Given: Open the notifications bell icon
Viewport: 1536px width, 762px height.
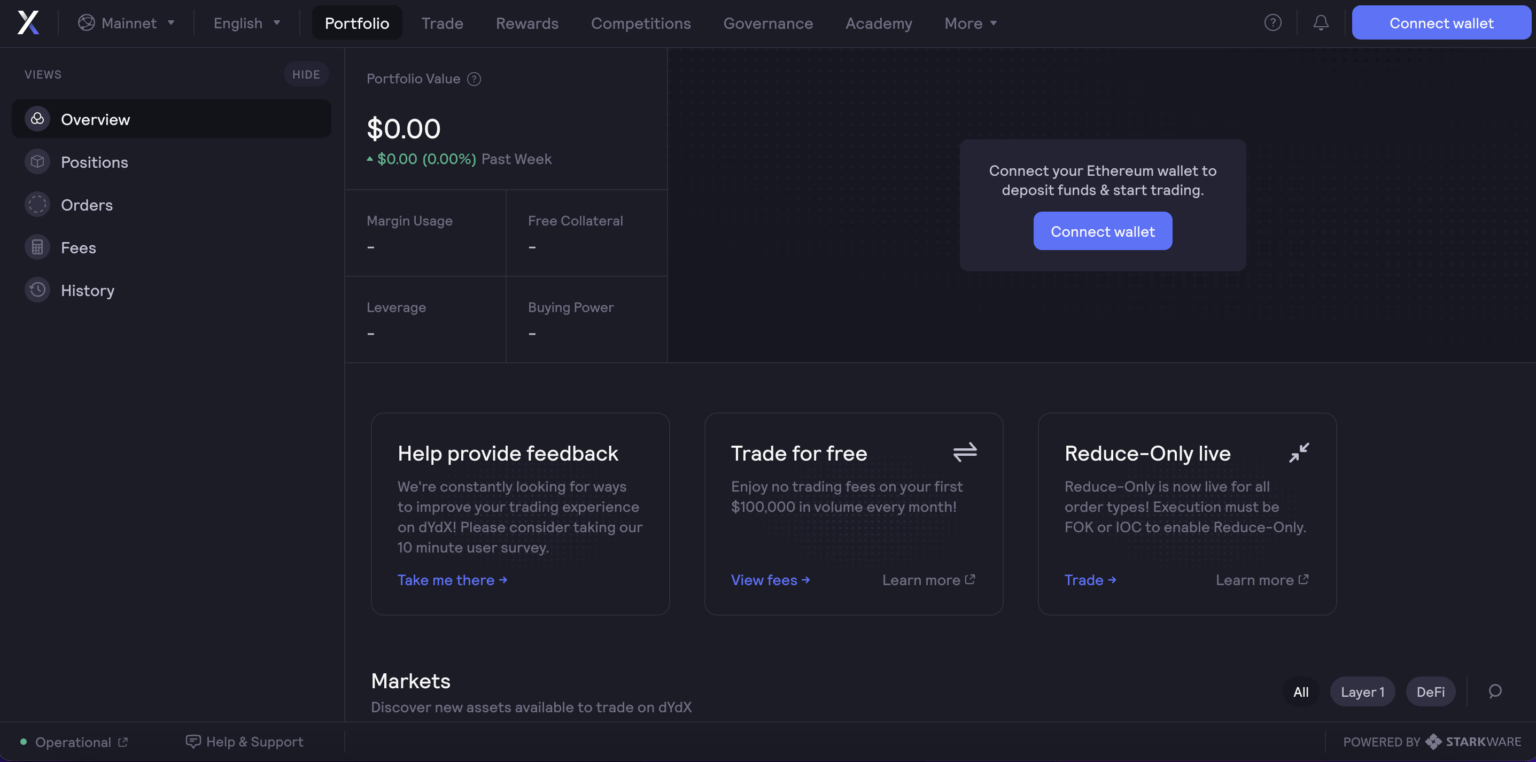Looking at the screenshot, I should click(1321, 22).
